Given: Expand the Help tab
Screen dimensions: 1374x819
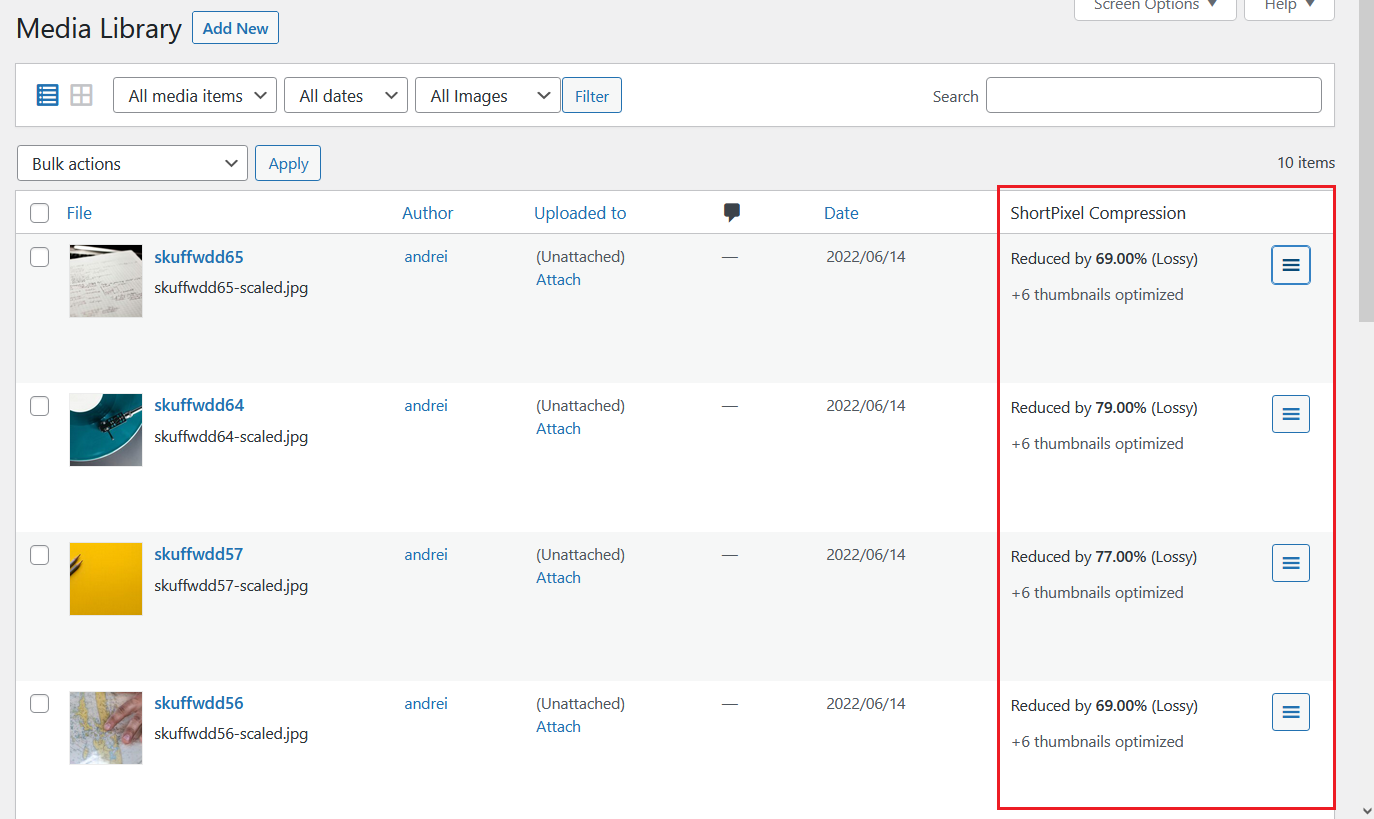Looking at the screenshot, I should pos(1288,6).
